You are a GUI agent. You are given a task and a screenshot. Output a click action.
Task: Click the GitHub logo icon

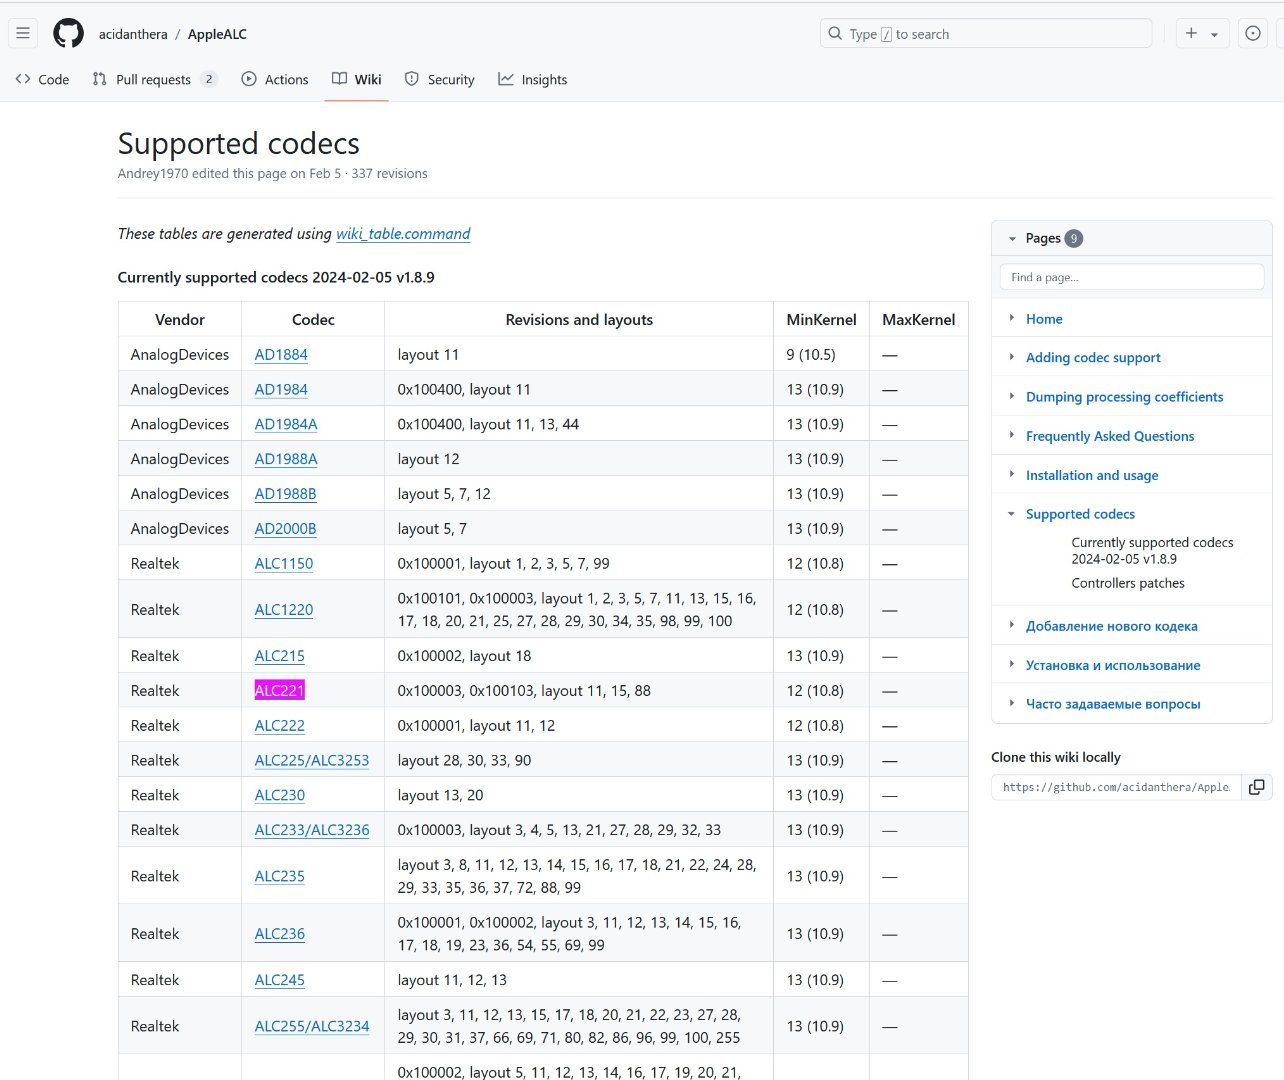[x=68, y=33]
